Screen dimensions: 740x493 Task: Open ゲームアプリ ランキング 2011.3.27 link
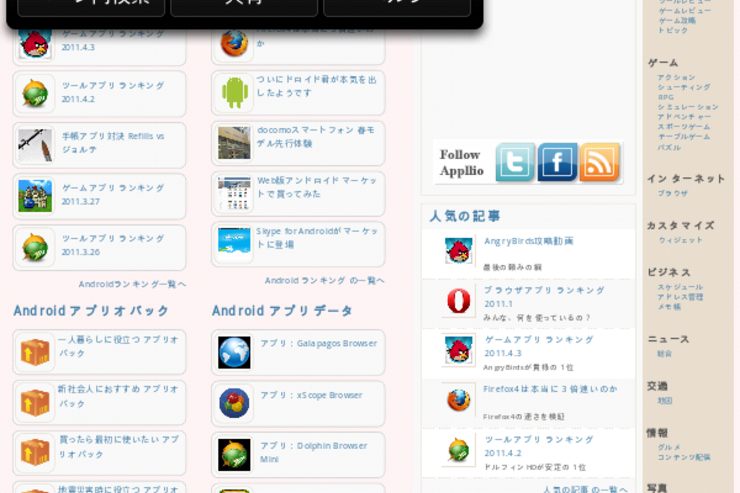point(113,194)
